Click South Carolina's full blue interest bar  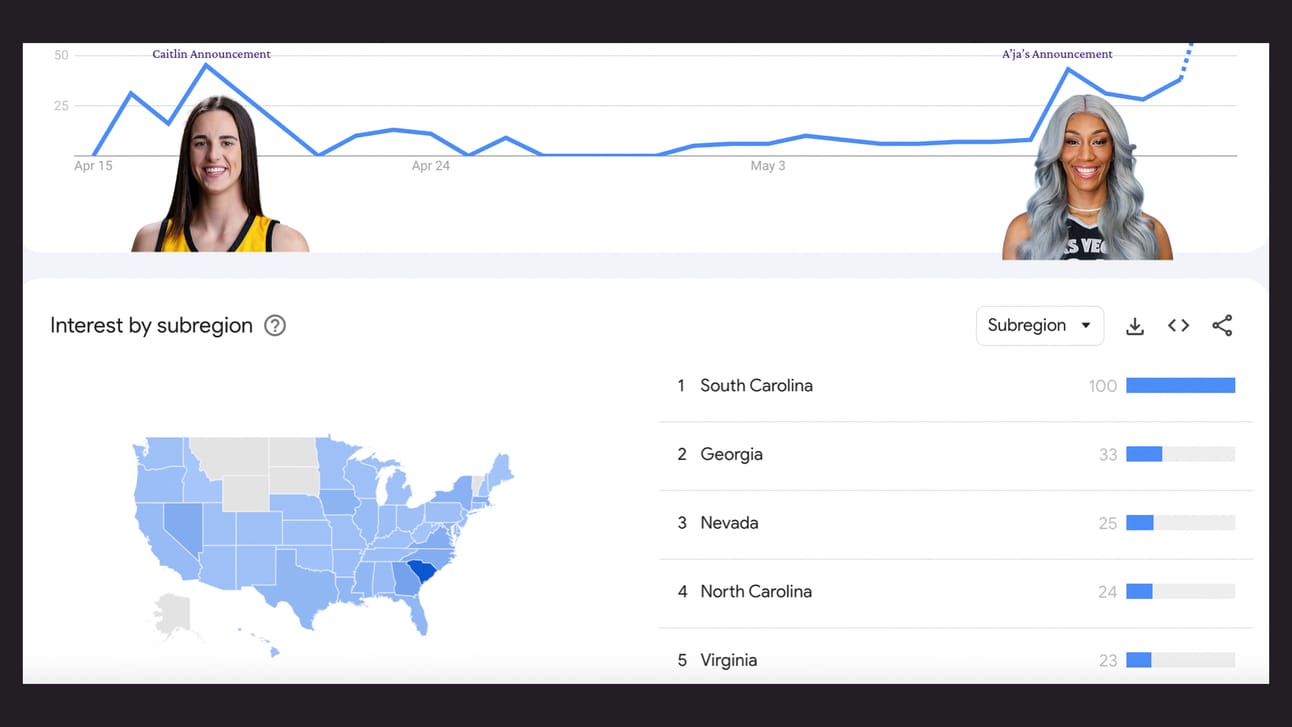click(x=1180, y=386)
